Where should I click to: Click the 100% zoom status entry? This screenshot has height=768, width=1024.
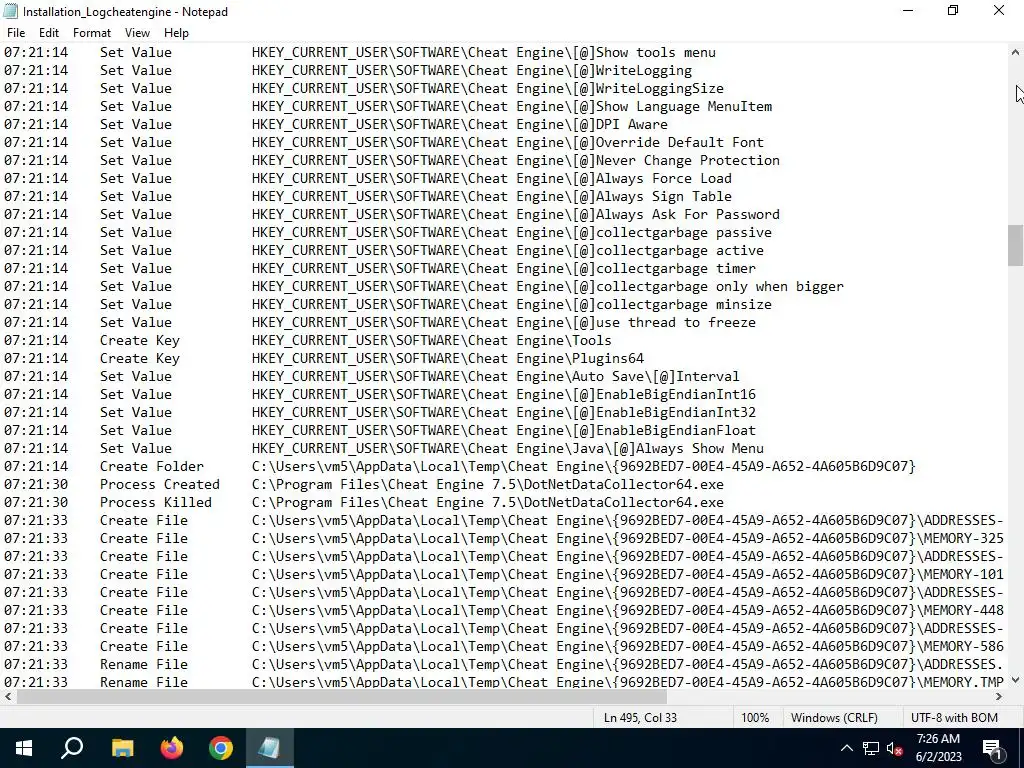[755, 718]
